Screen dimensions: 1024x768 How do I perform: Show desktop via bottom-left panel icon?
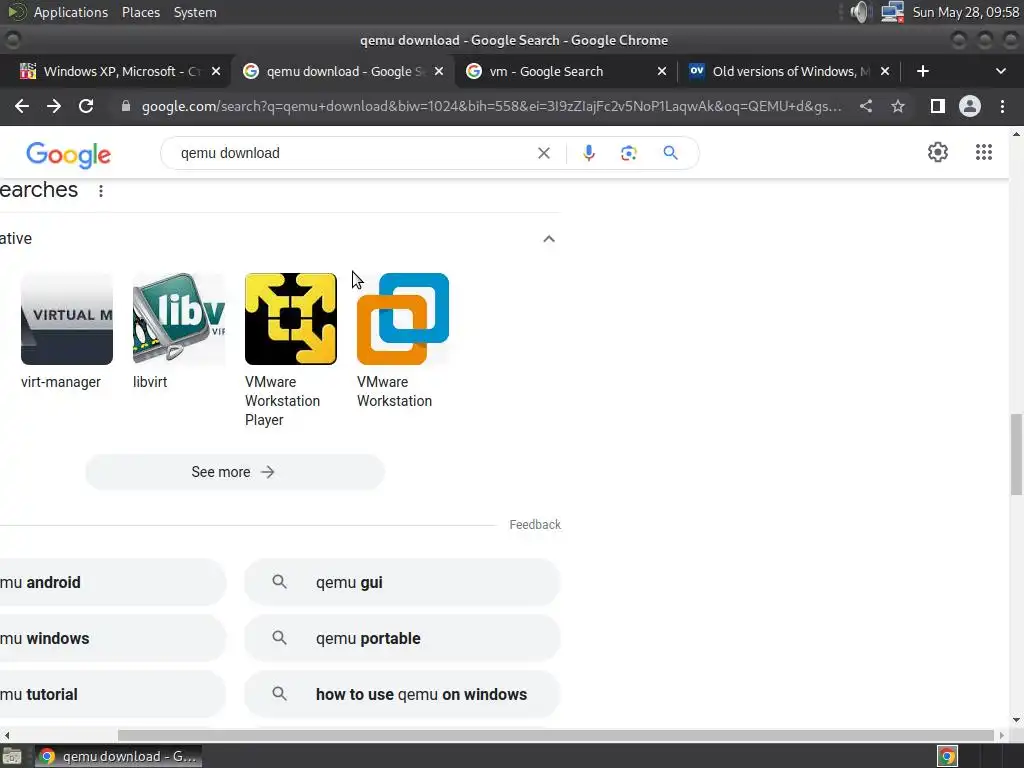12,756
